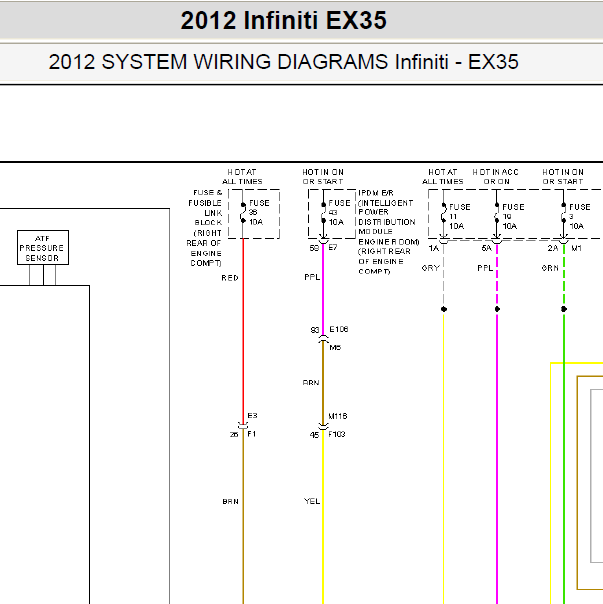Click the connector symbol between E3 and F1

click(243, 426)
